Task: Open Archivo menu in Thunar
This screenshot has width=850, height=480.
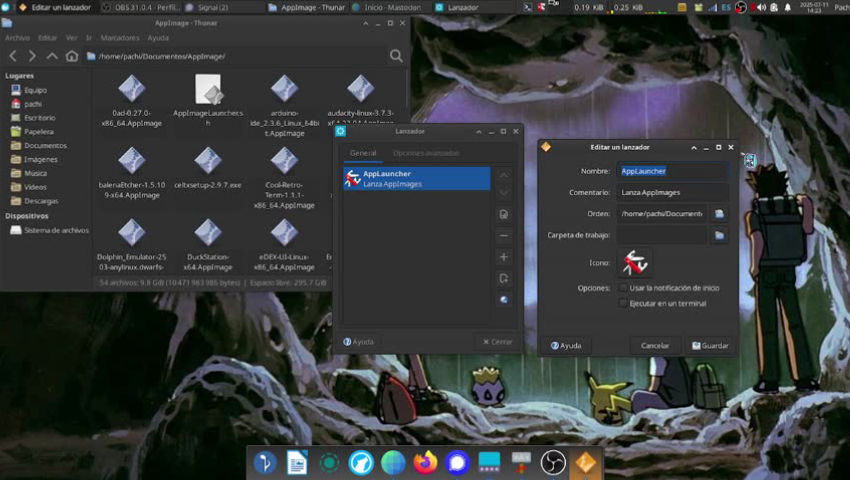Action: click(x=17, y=38)
